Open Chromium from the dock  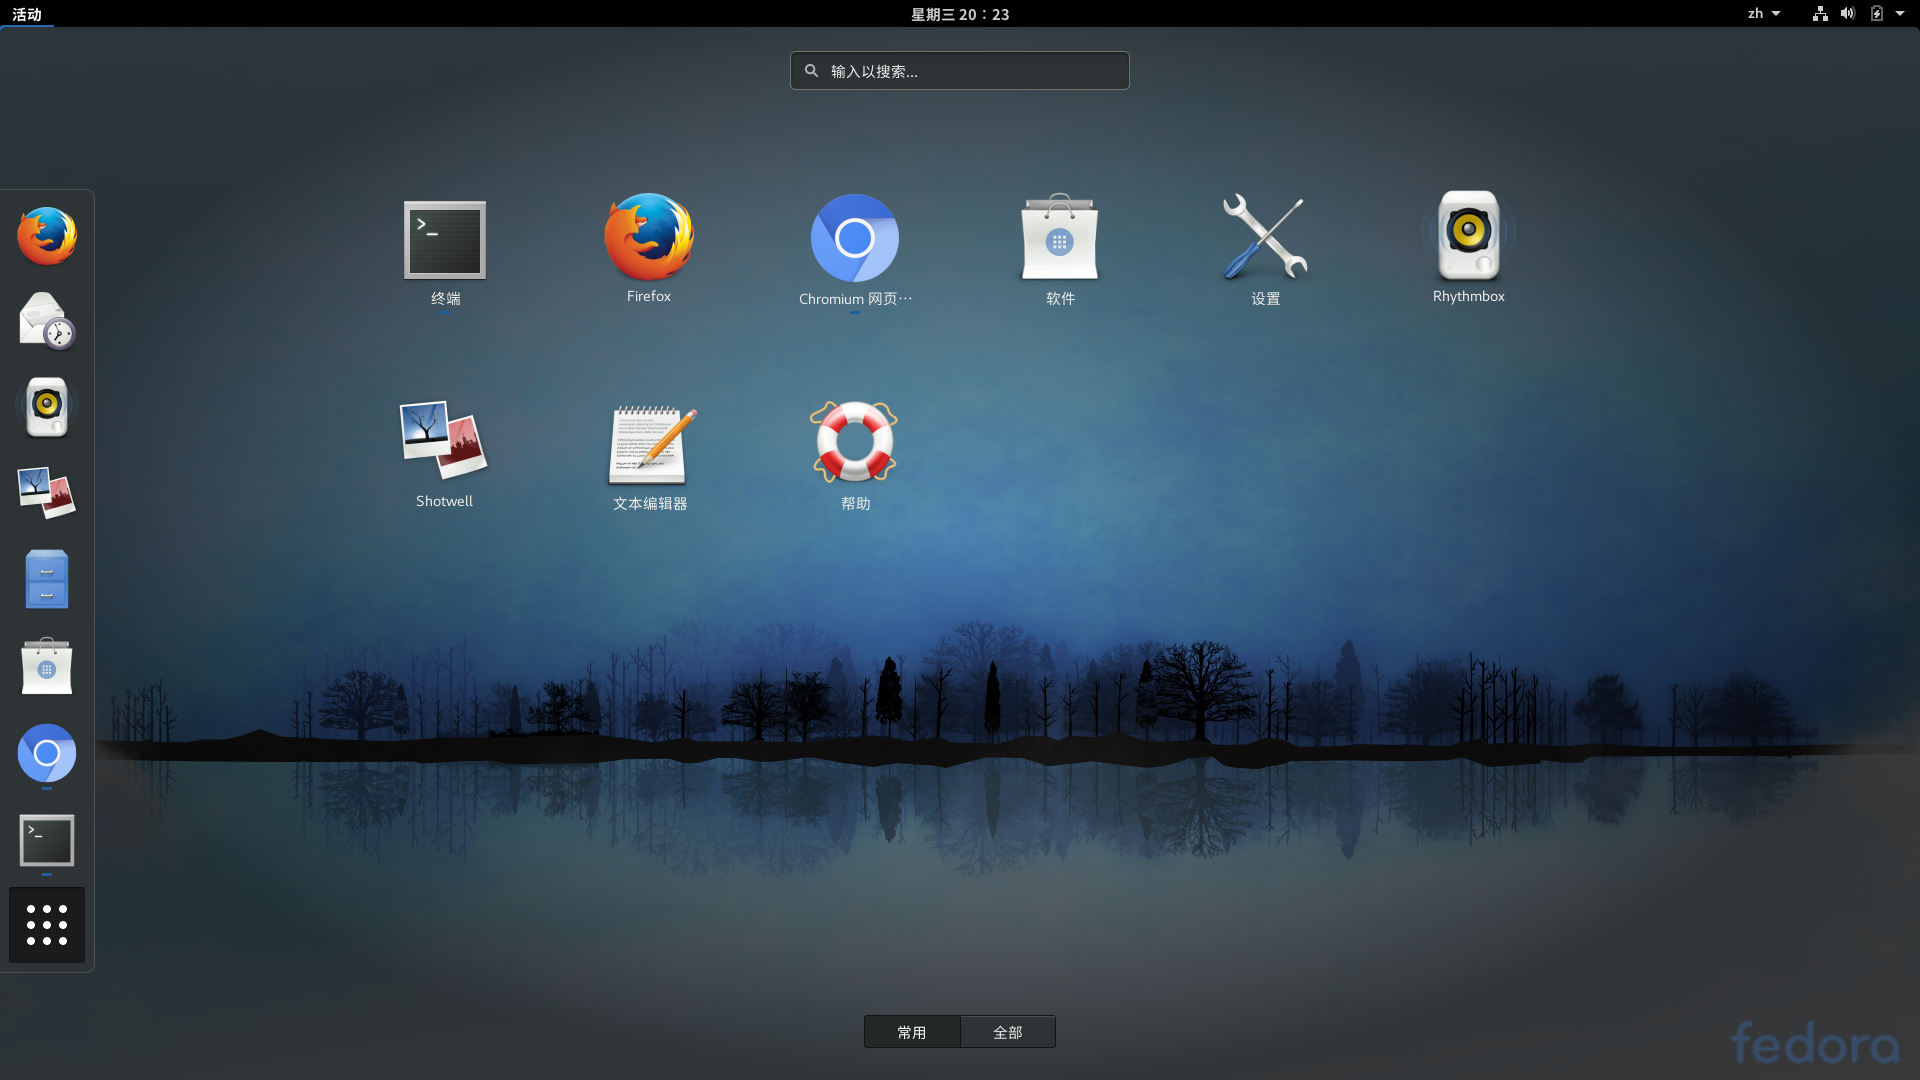[47, 753]
